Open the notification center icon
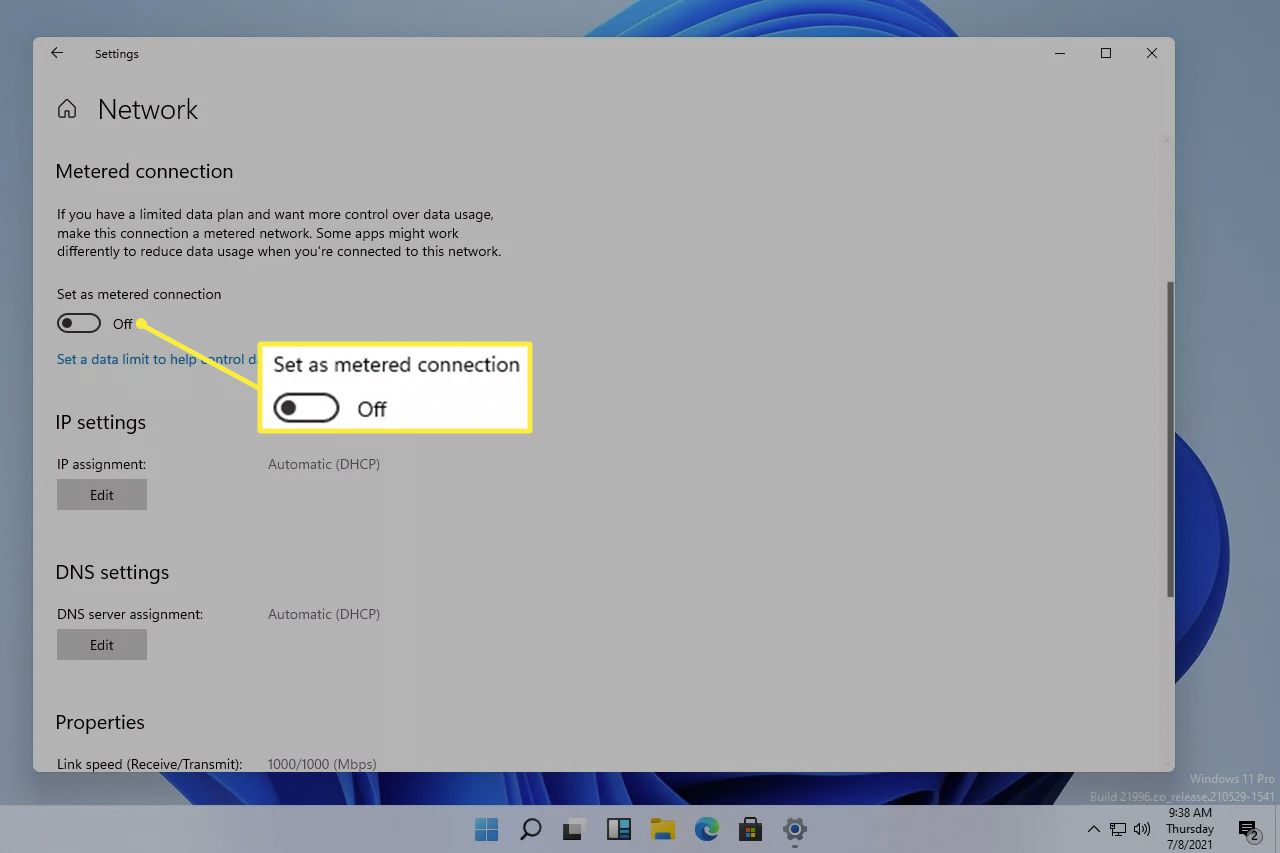The height and width of the screenshot is (853, 1280). 1248,829
